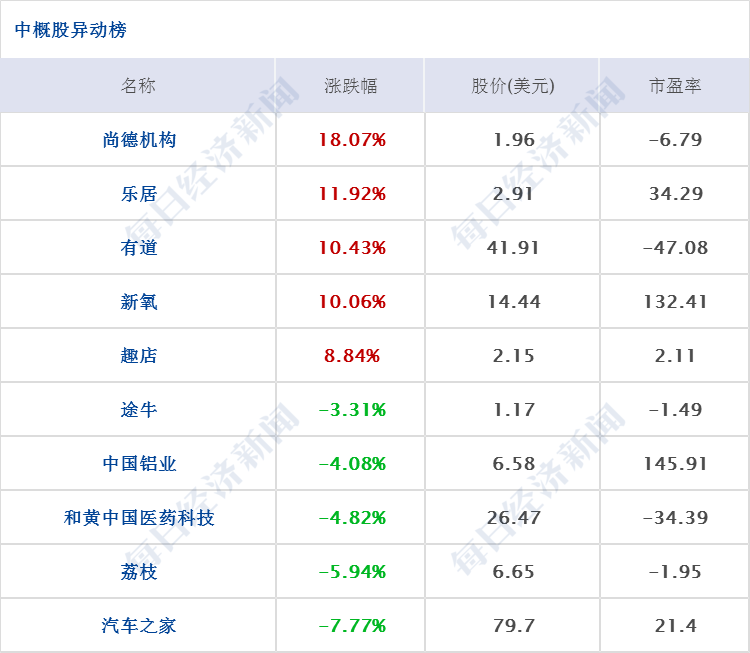Viewport: 750px width, 653px height.
Task: Click the 名称 column header
Action: [x=138, y=86]
